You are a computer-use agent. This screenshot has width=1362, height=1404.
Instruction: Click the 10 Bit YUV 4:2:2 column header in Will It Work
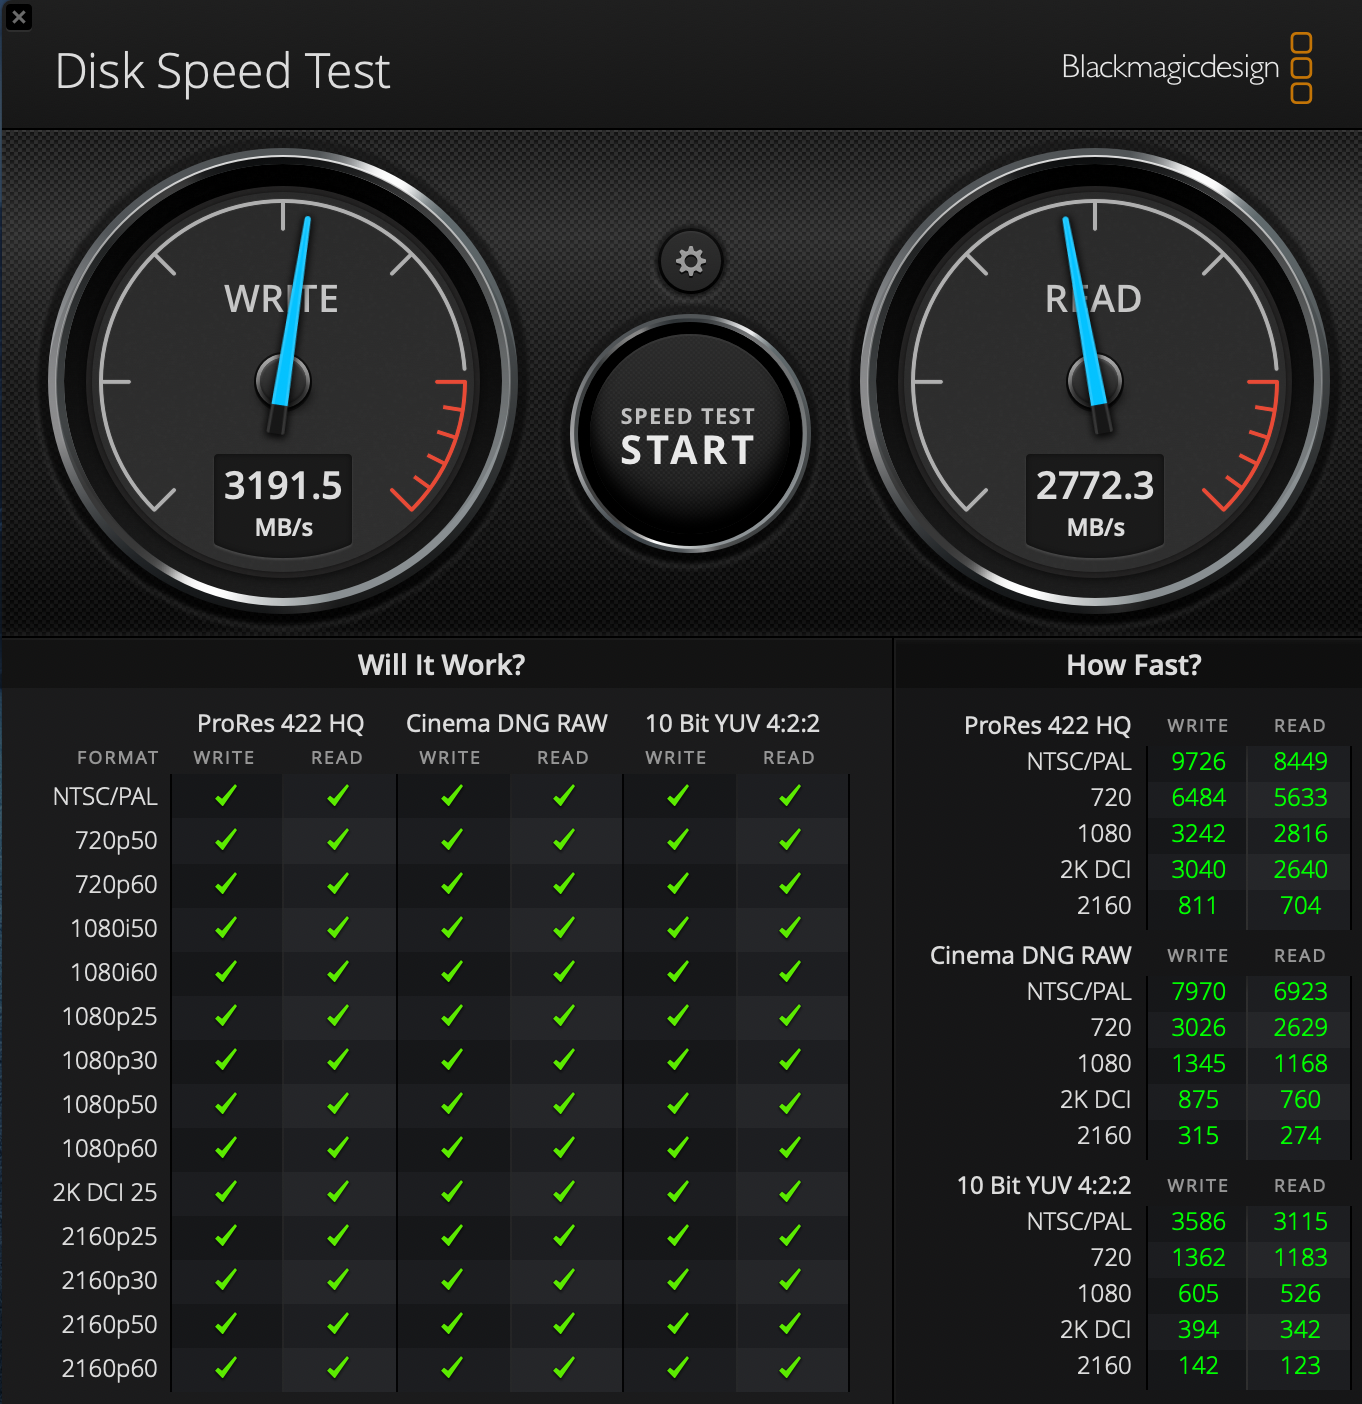(x=732, y=723)
